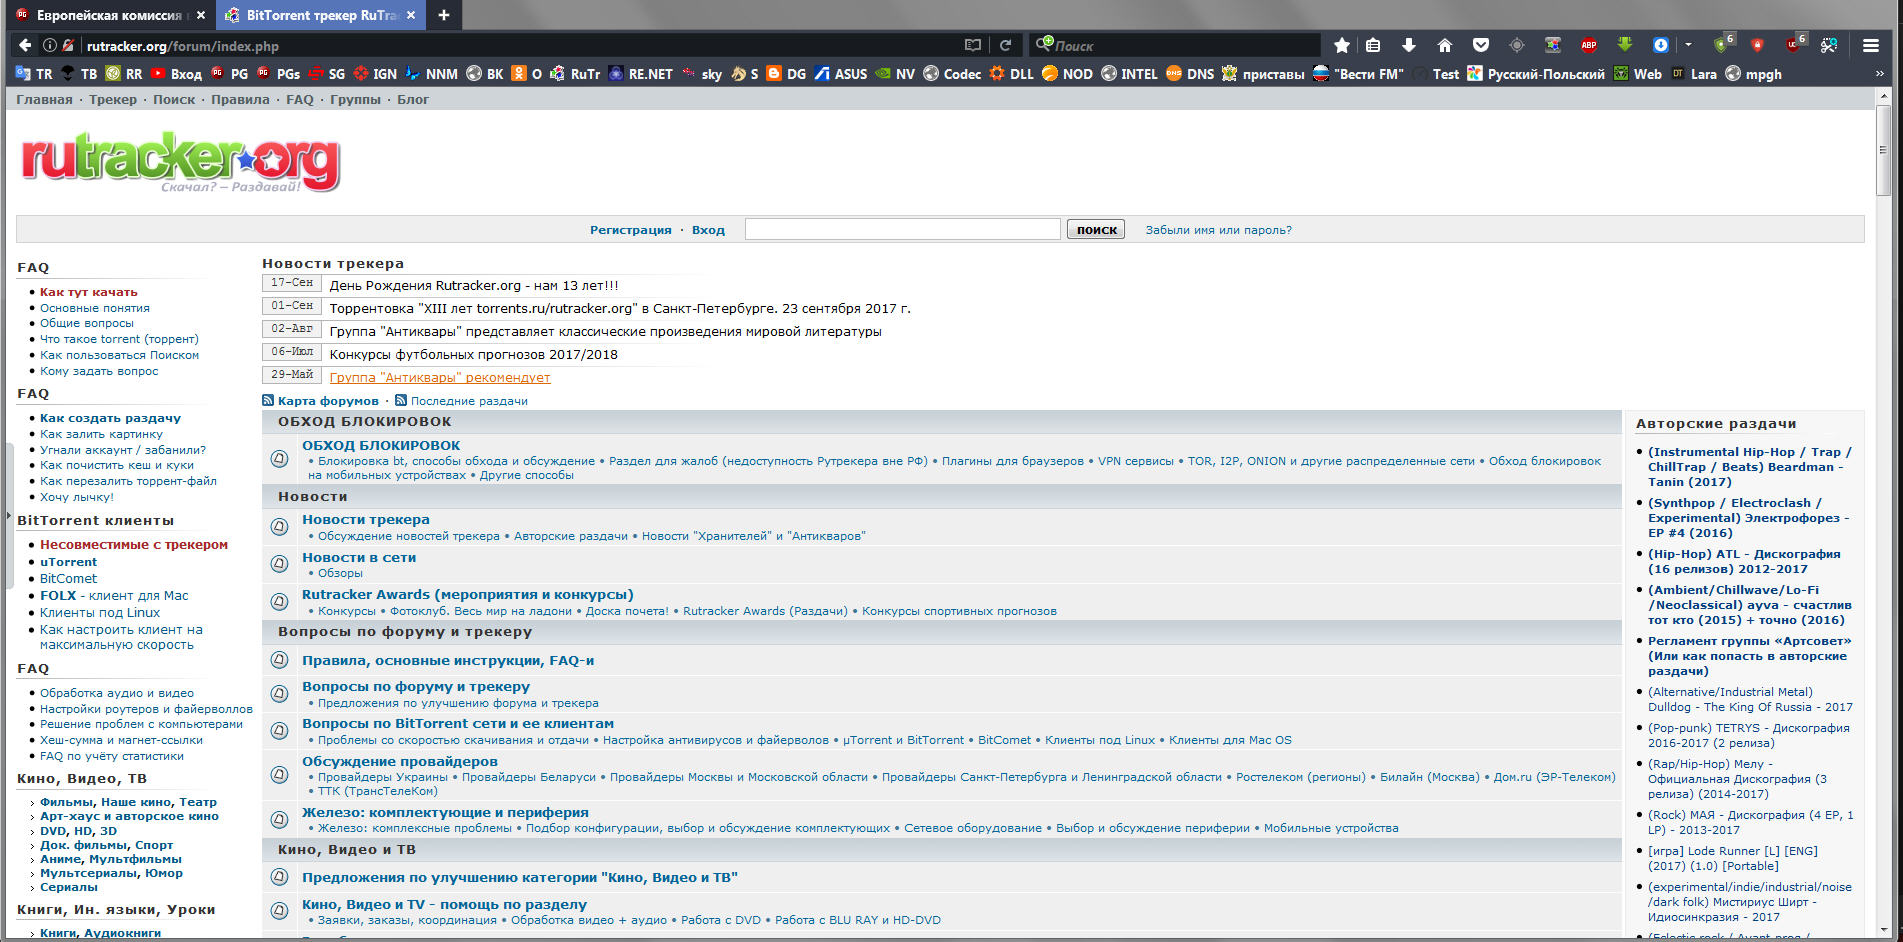The width and height of the screenshot is (1903, 942).
Task: Open 'Группа "Антиквары" рекомендует' news link
Action: click(x=440, y=377)
